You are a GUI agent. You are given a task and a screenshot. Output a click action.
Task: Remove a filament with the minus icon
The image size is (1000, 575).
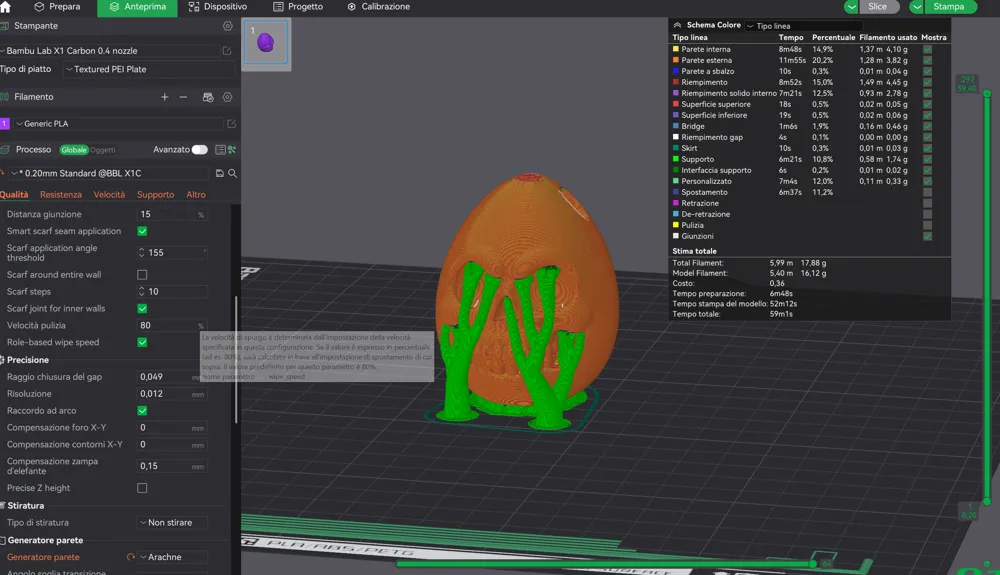pyautogui.click(x=183, y=97)
